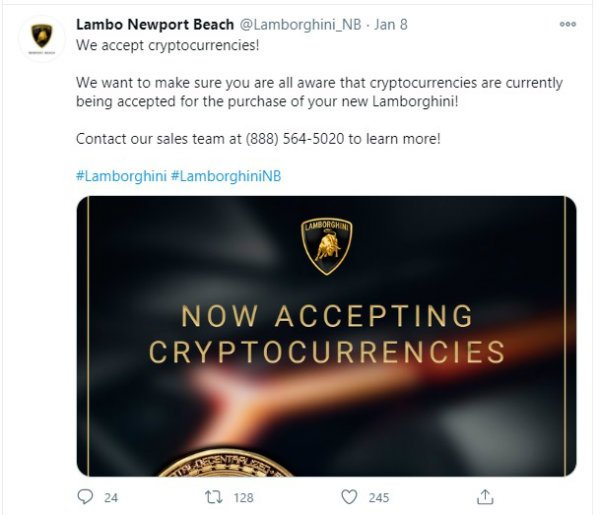Click the 128 retweets count
The image size is (600, 515).
point(243,497)
